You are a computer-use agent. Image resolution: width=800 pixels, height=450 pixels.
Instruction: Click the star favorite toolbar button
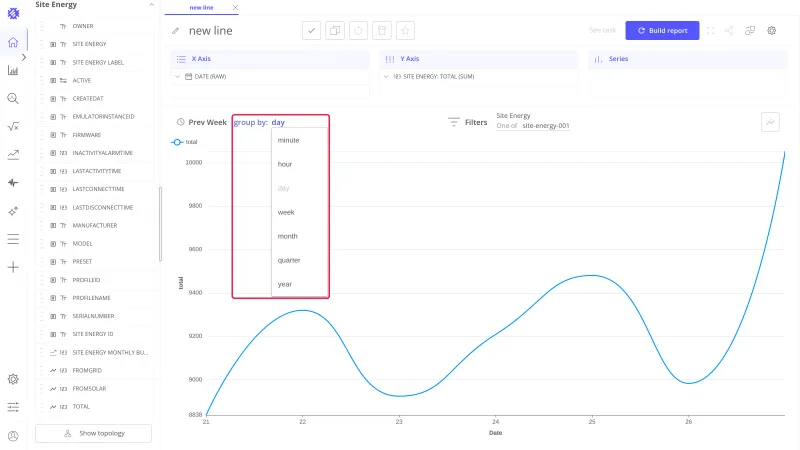click(x=405, y=31)
